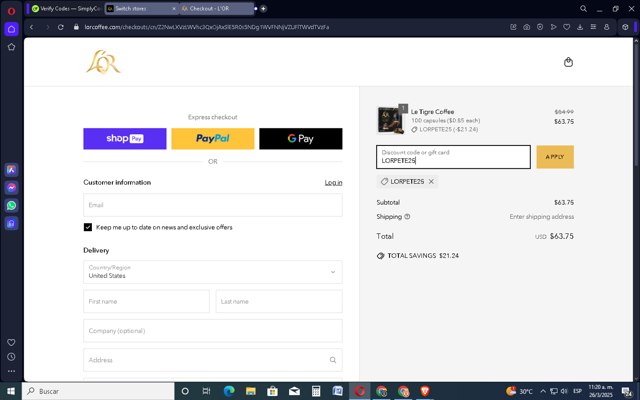Open the sidebar three-dots settings

[x=11, y=371]
